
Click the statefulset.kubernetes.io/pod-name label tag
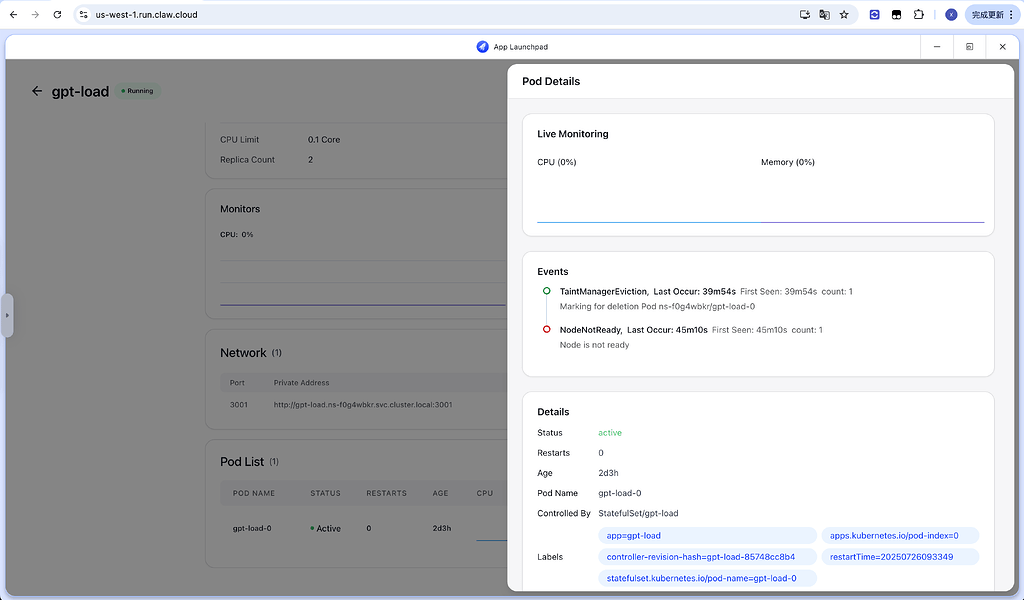pyautogui.click(x=707, y=578)
